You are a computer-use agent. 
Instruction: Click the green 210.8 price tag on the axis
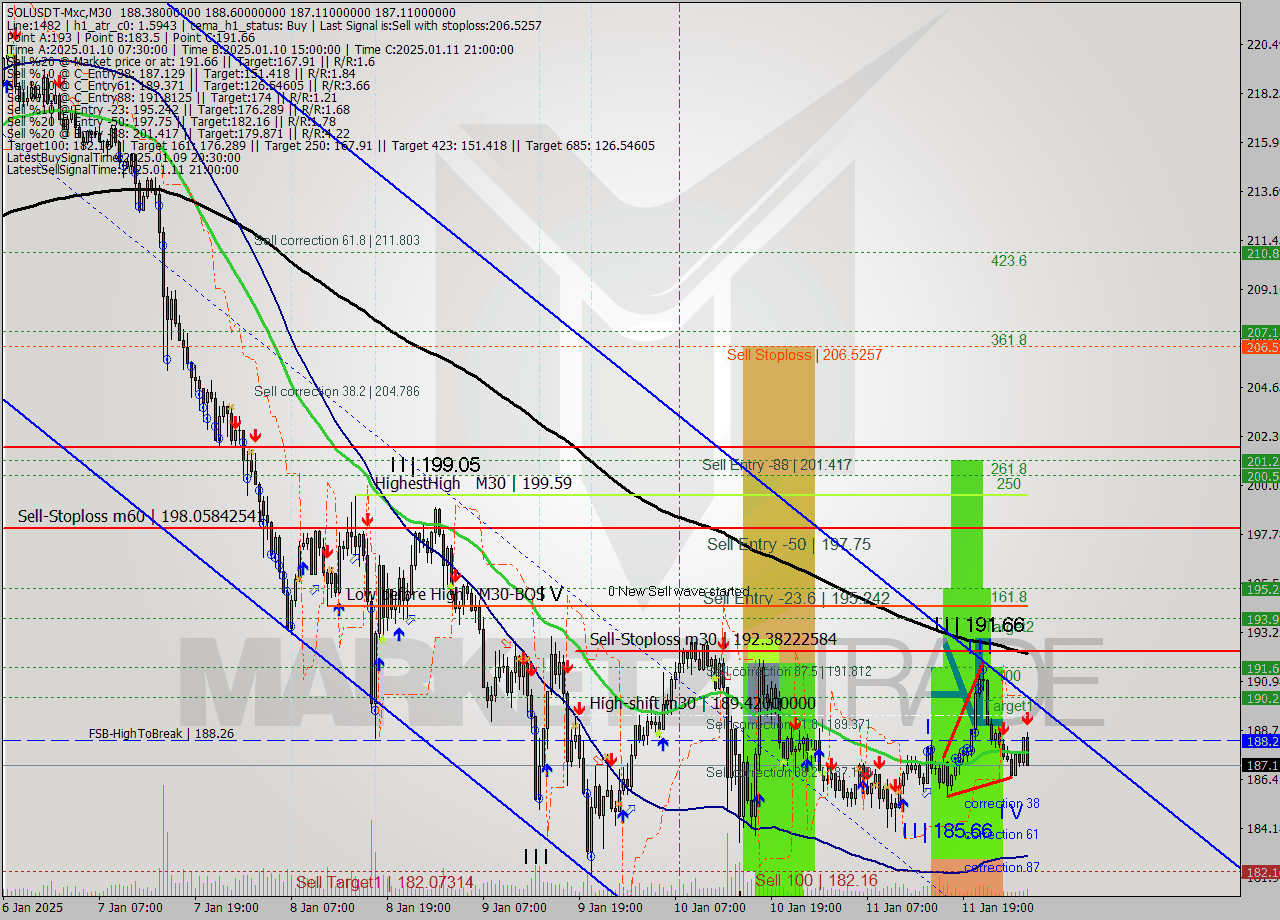pyautogui.click(x=1261, y=254)
